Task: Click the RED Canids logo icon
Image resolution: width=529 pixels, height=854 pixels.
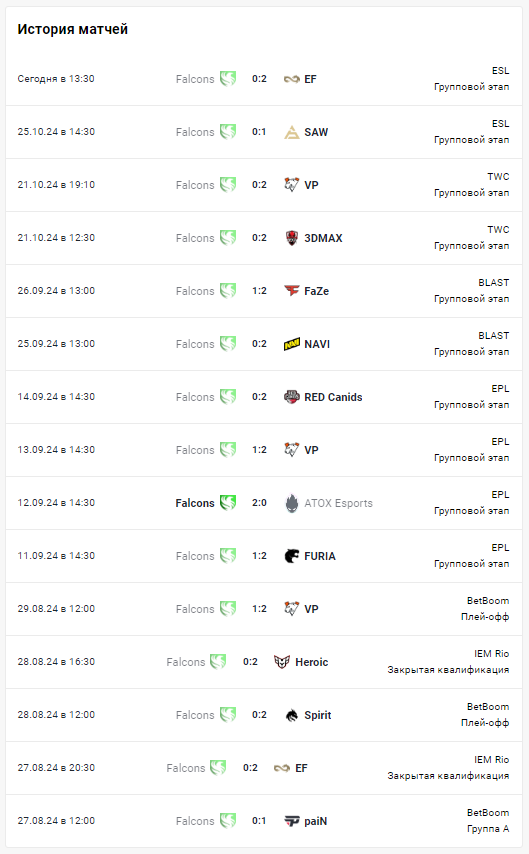Action: [291, 397]
